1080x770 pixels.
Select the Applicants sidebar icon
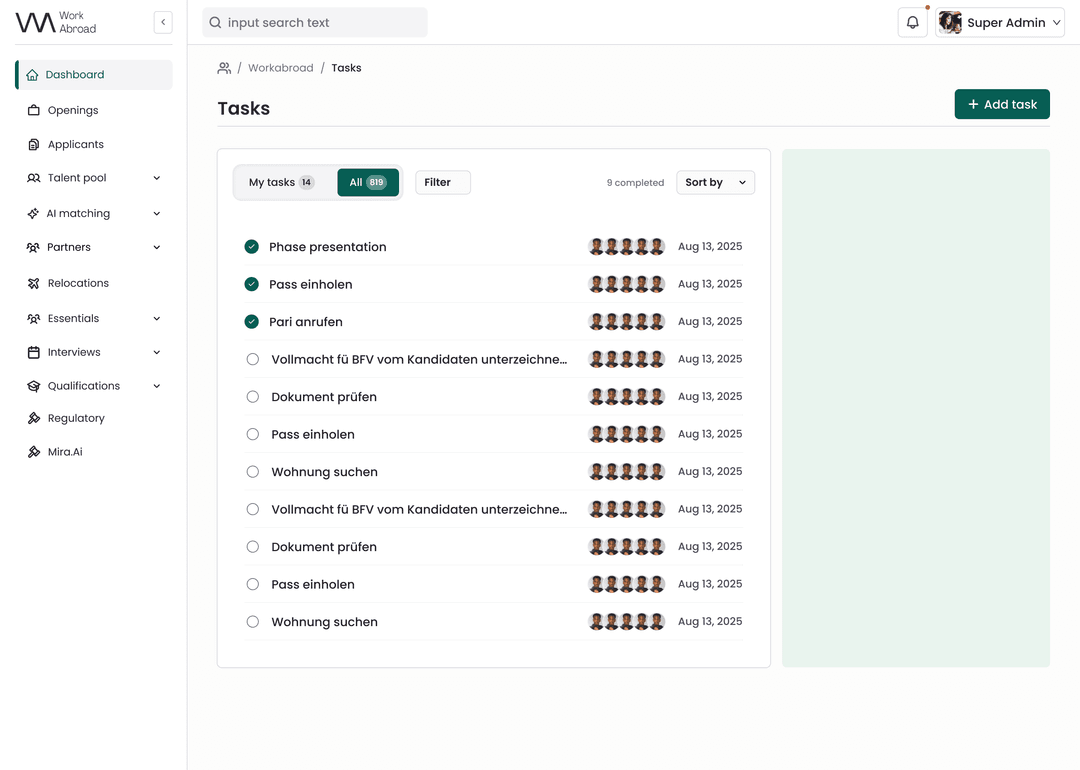pos(32,144)
